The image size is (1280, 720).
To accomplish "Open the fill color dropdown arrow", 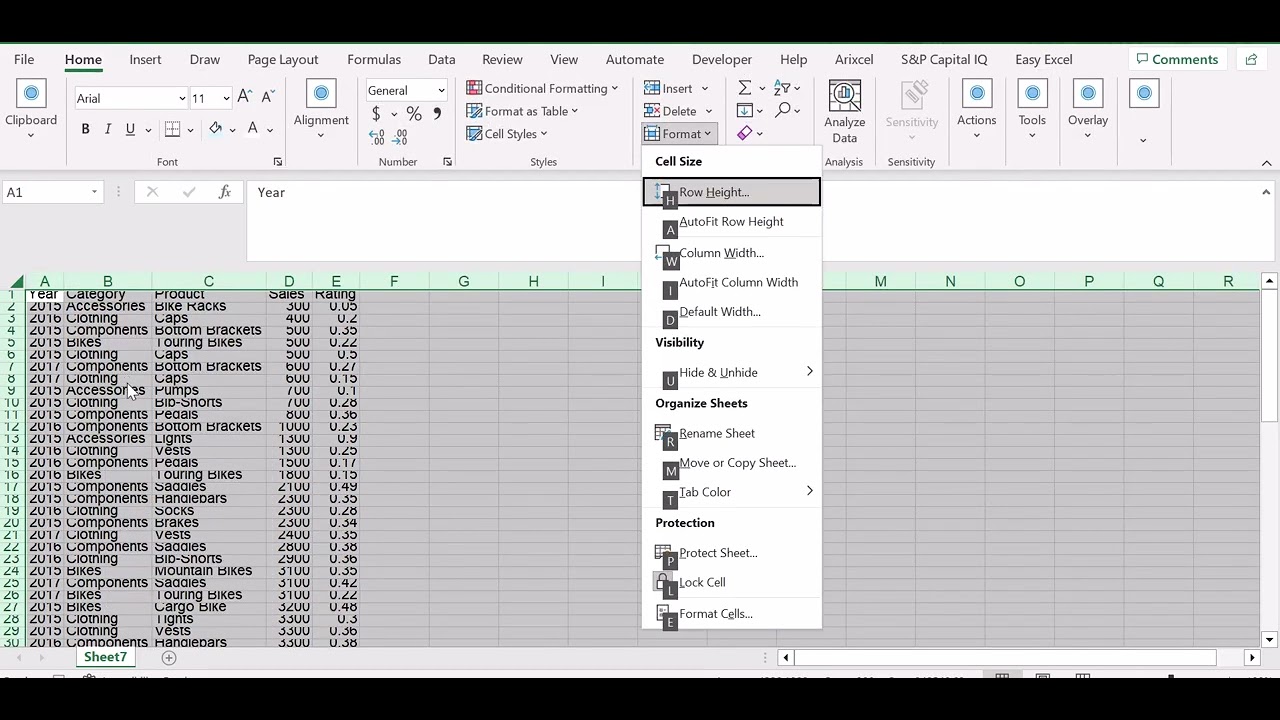I will click(232, 130).
